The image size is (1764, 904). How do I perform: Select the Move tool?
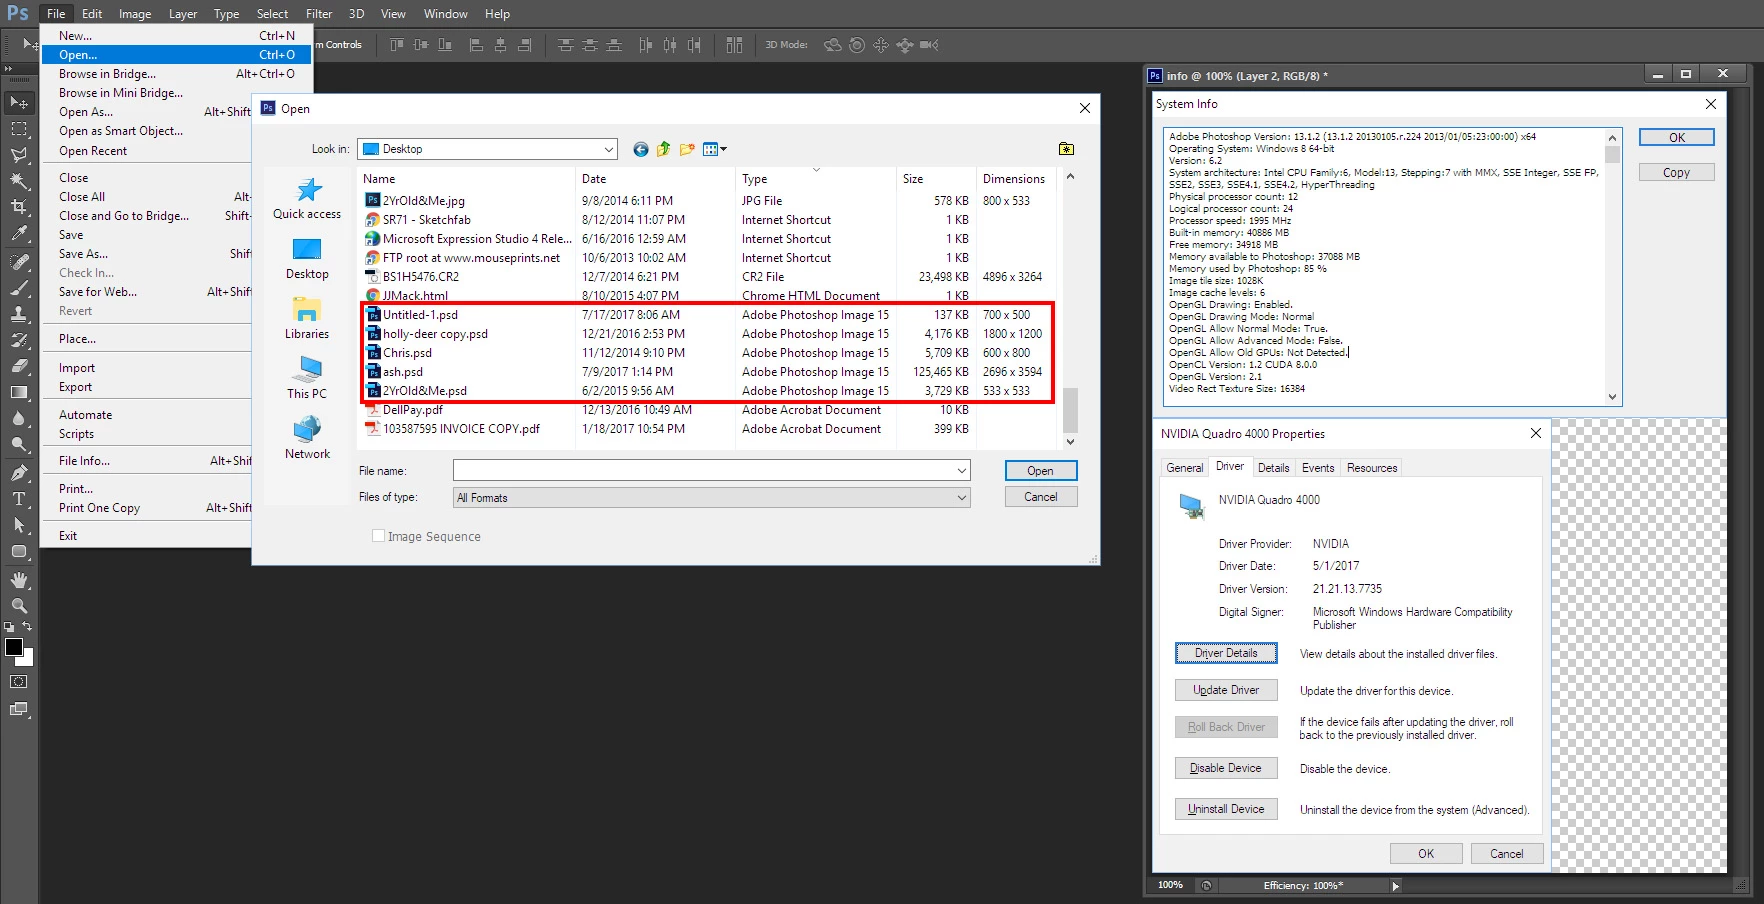19,102
